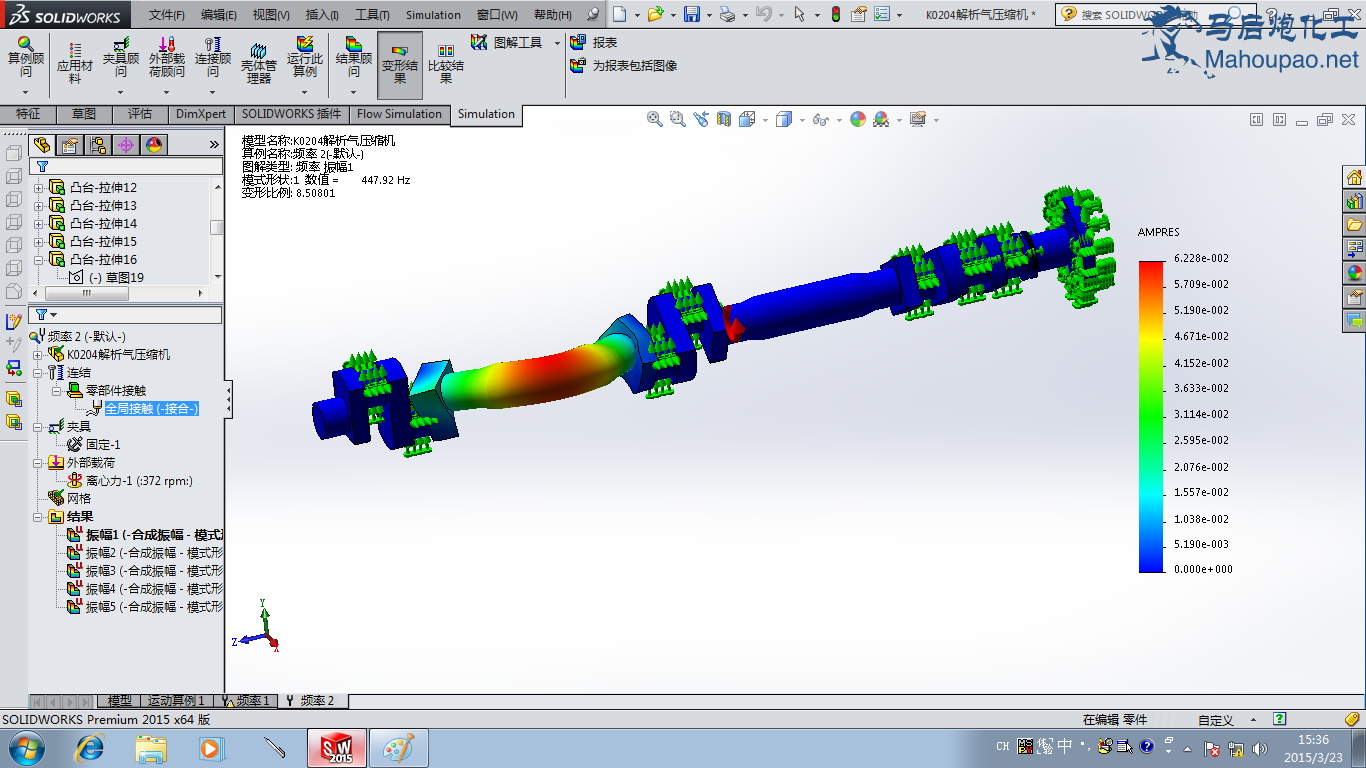Open the Simulation menu
The height and width of the screenshot is (768, 1366).
tap(433, 15)
